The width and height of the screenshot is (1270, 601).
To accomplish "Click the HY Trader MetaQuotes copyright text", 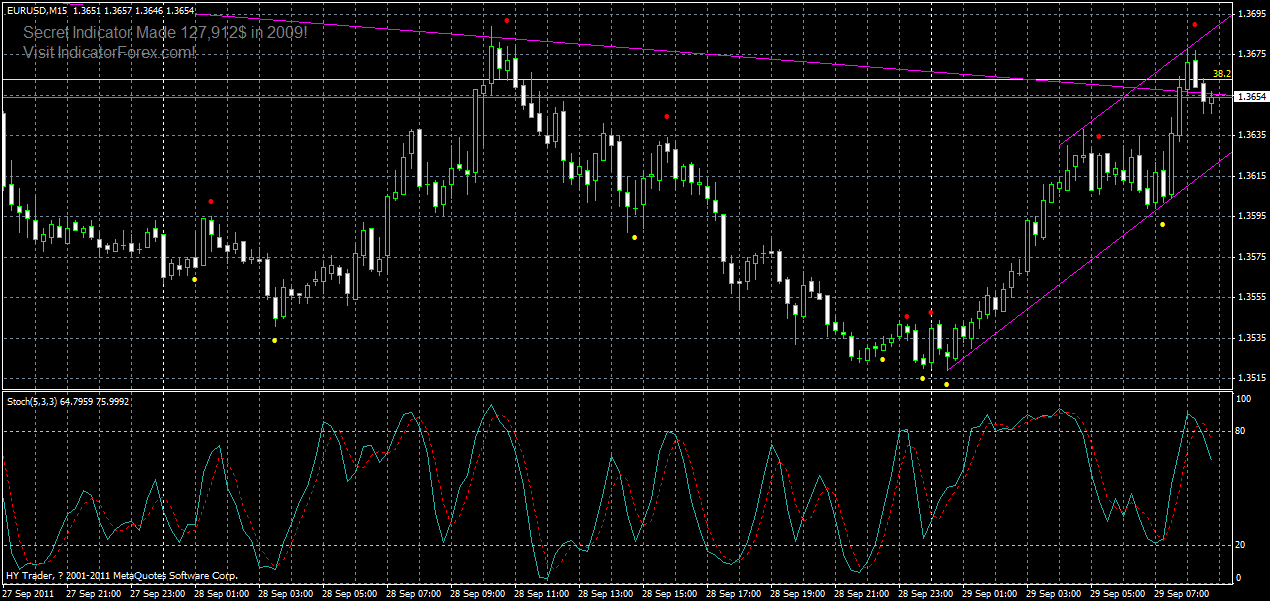I will coord(120,576).
